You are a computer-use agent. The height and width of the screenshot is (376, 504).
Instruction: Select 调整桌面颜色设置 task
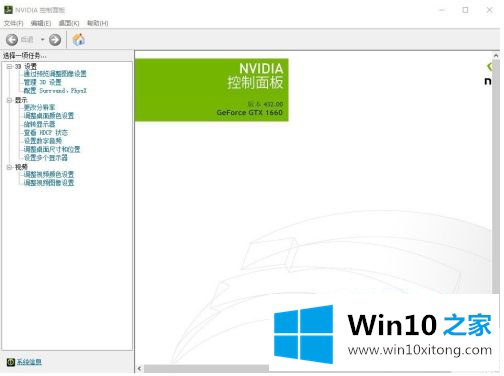point(49,116)
